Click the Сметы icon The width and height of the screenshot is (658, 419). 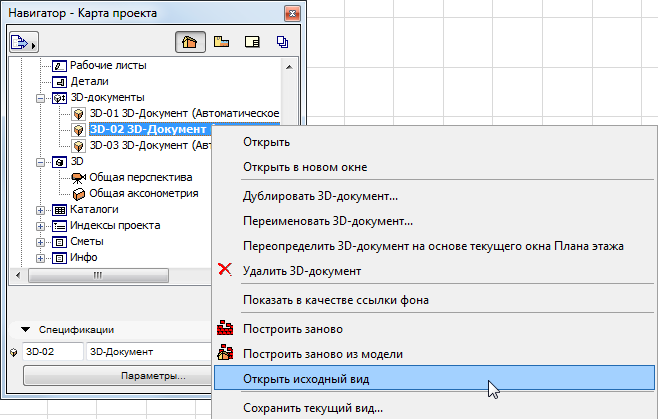(x=59, y=242)
